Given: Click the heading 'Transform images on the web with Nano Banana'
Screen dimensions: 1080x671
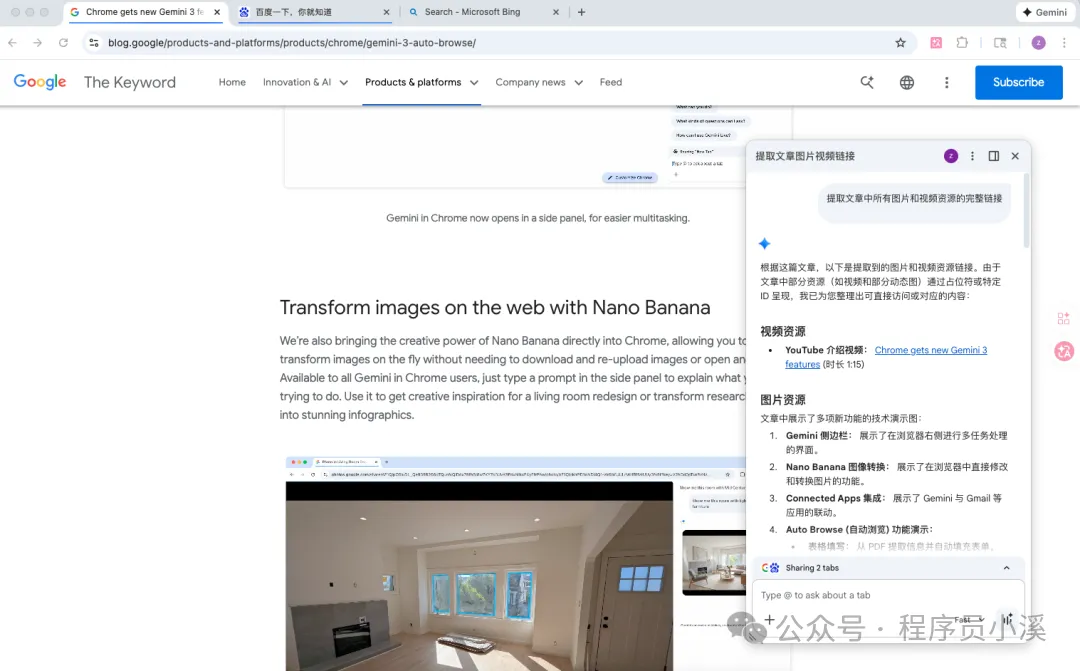Looking at the screenshot, I should (495, 307).
